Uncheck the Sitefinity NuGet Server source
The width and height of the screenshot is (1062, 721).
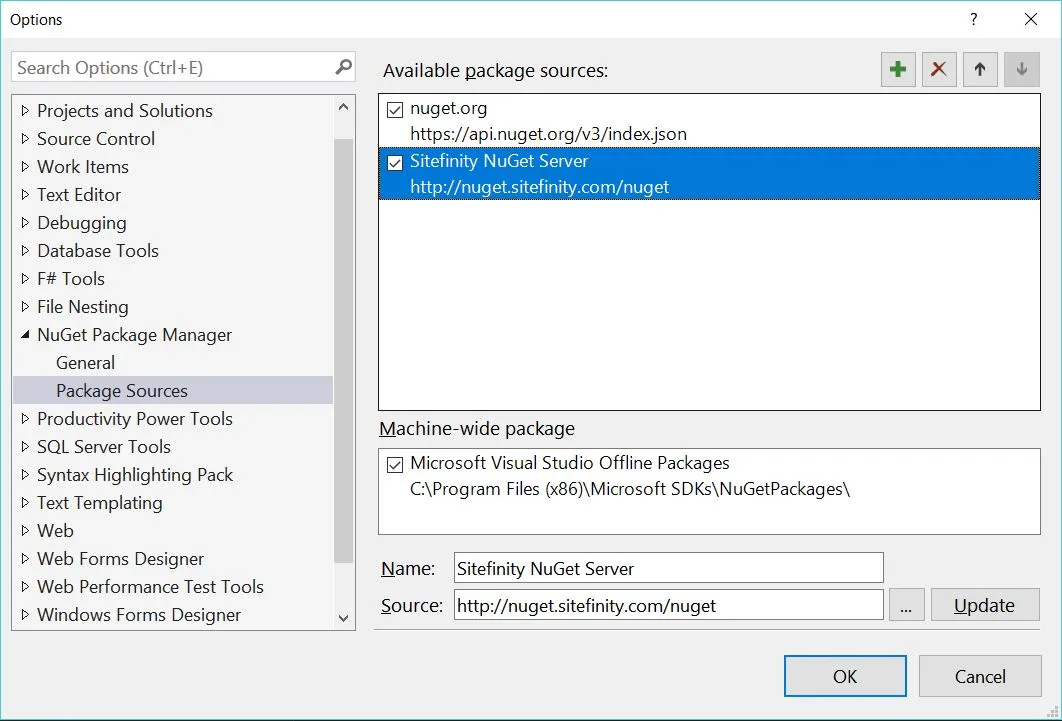[395, 162]
